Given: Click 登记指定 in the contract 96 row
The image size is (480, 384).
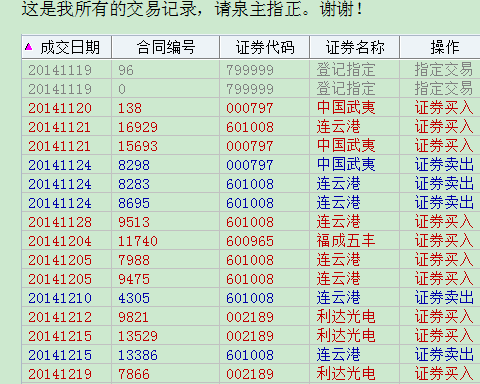Looking at the screenshot, I should 346,69.
